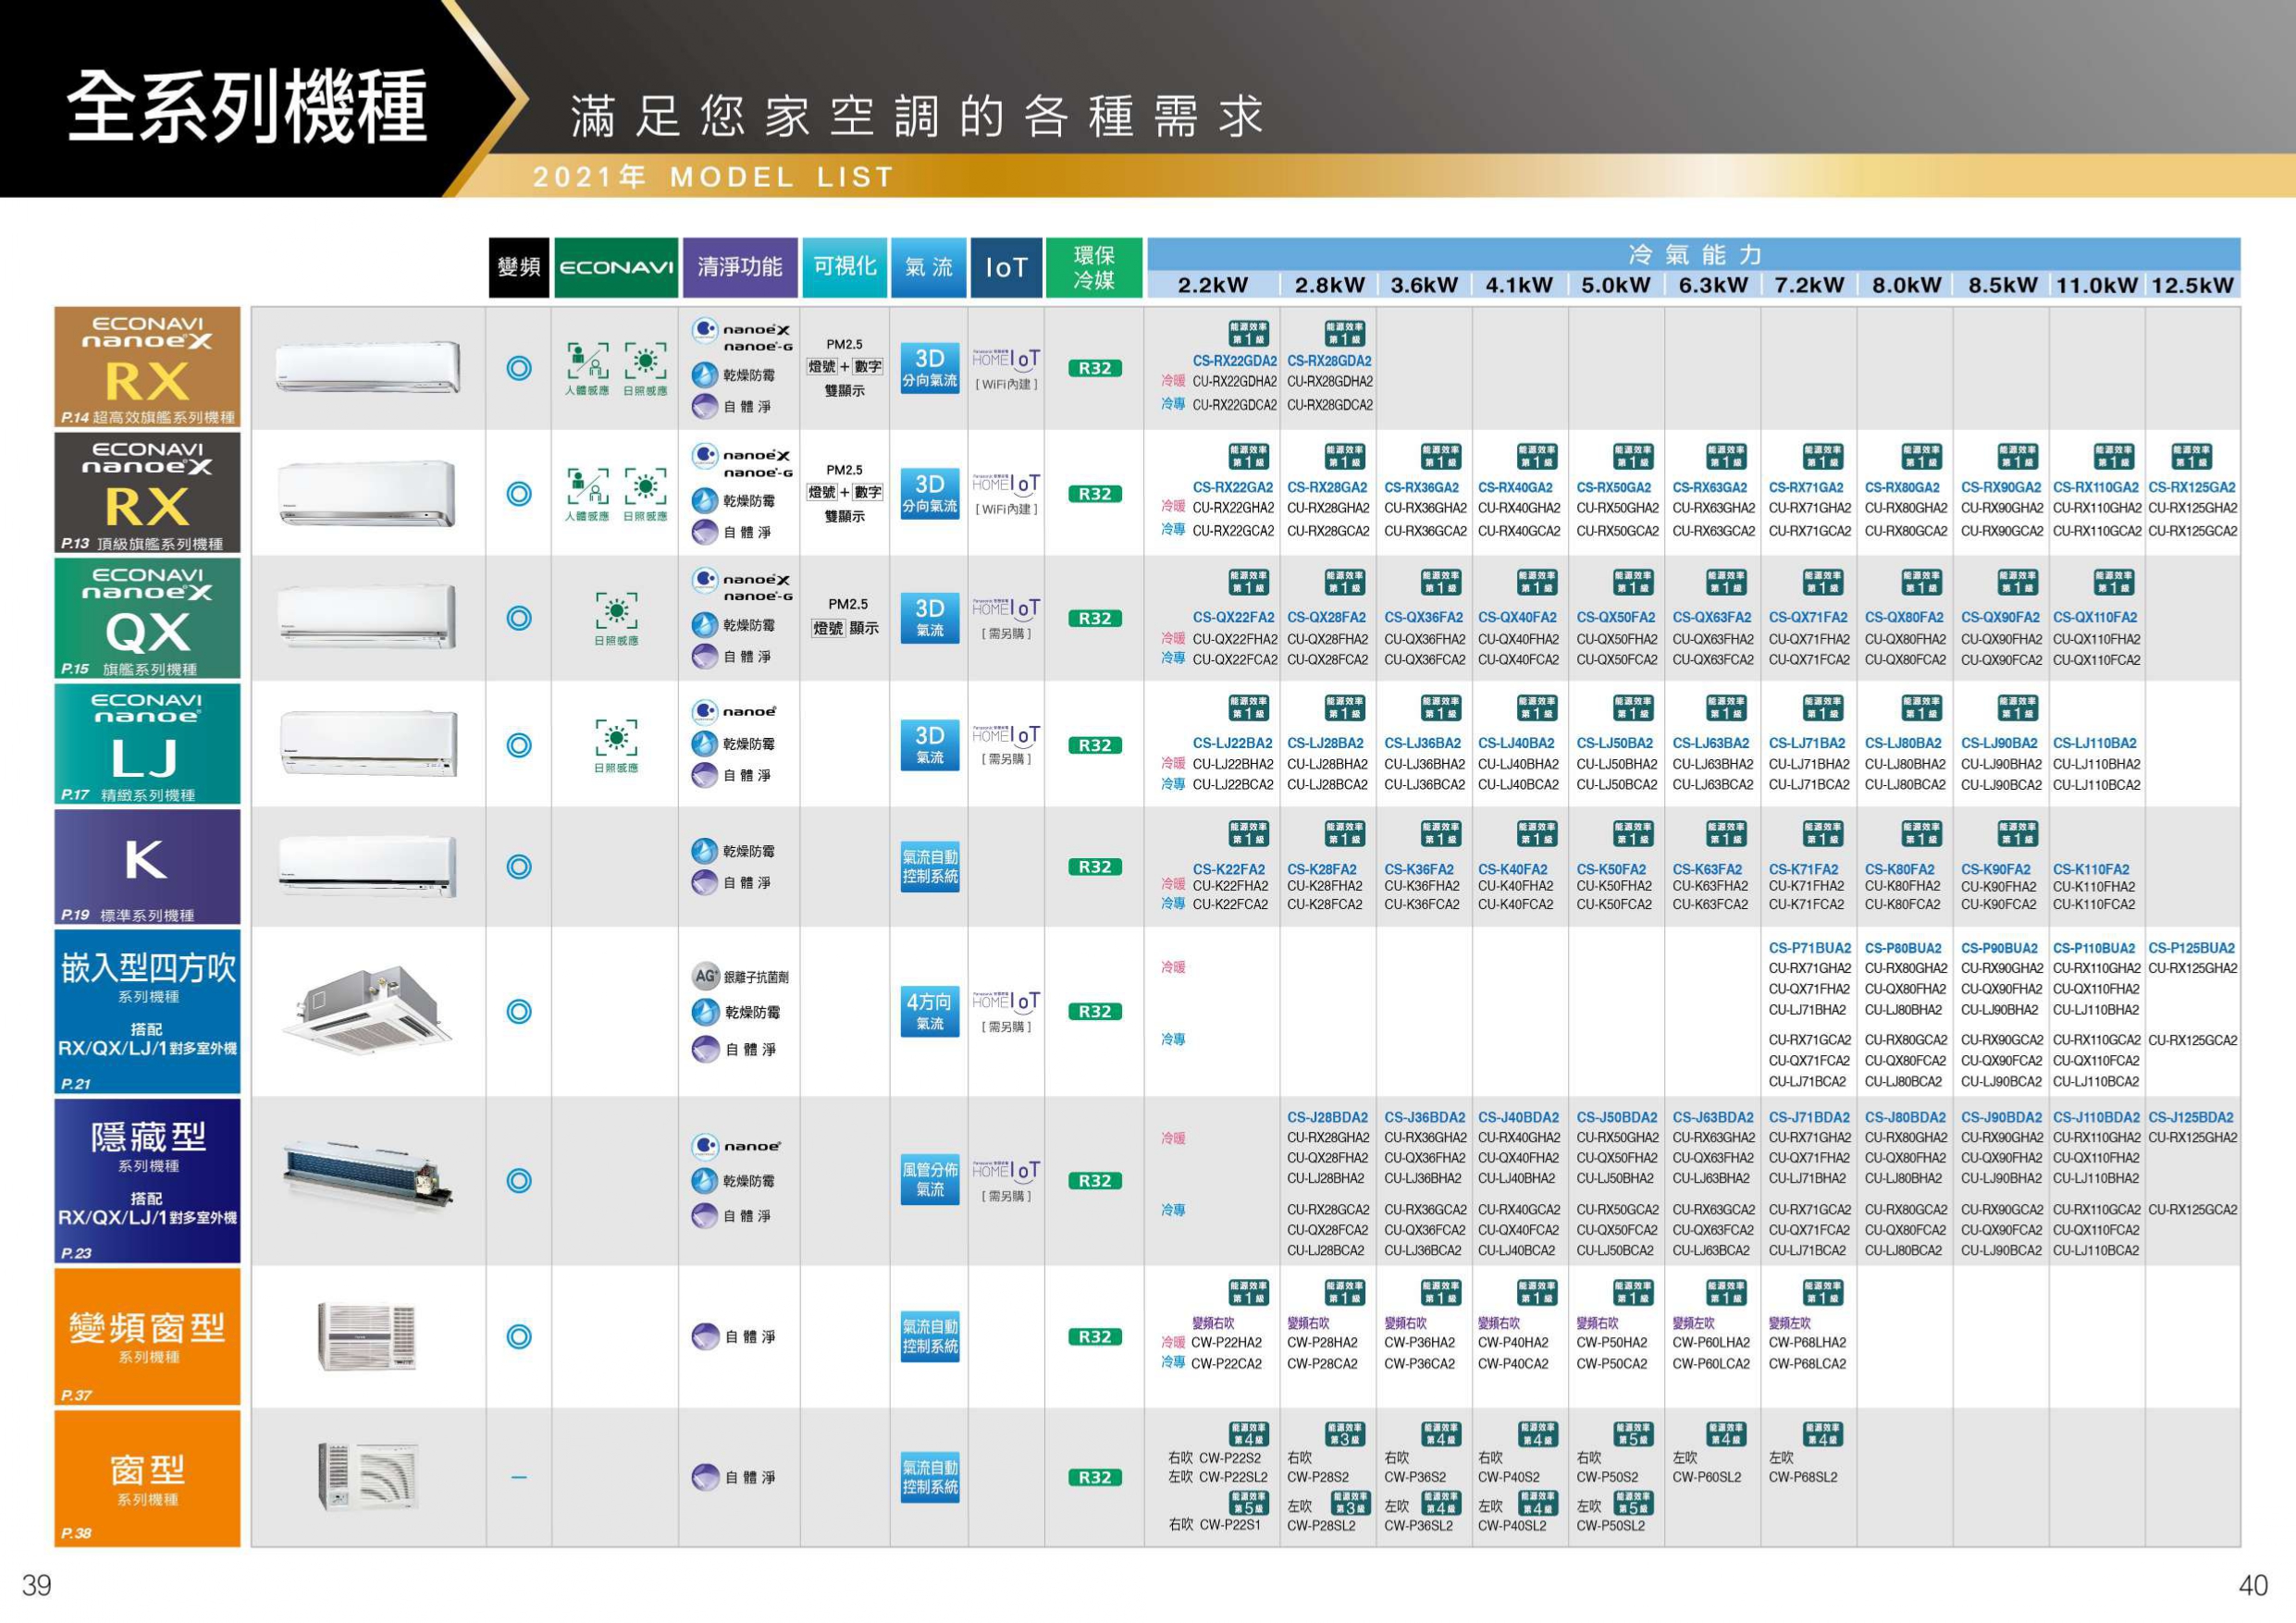The width and height of the screenshot is (2296, 1623).
Task: Click the K series wall unit image
Action: [368, 866]
